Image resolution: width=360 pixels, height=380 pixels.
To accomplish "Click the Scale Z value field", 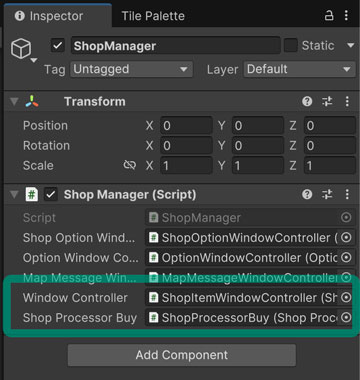I will pyautogui.click(x=330, y=166).
